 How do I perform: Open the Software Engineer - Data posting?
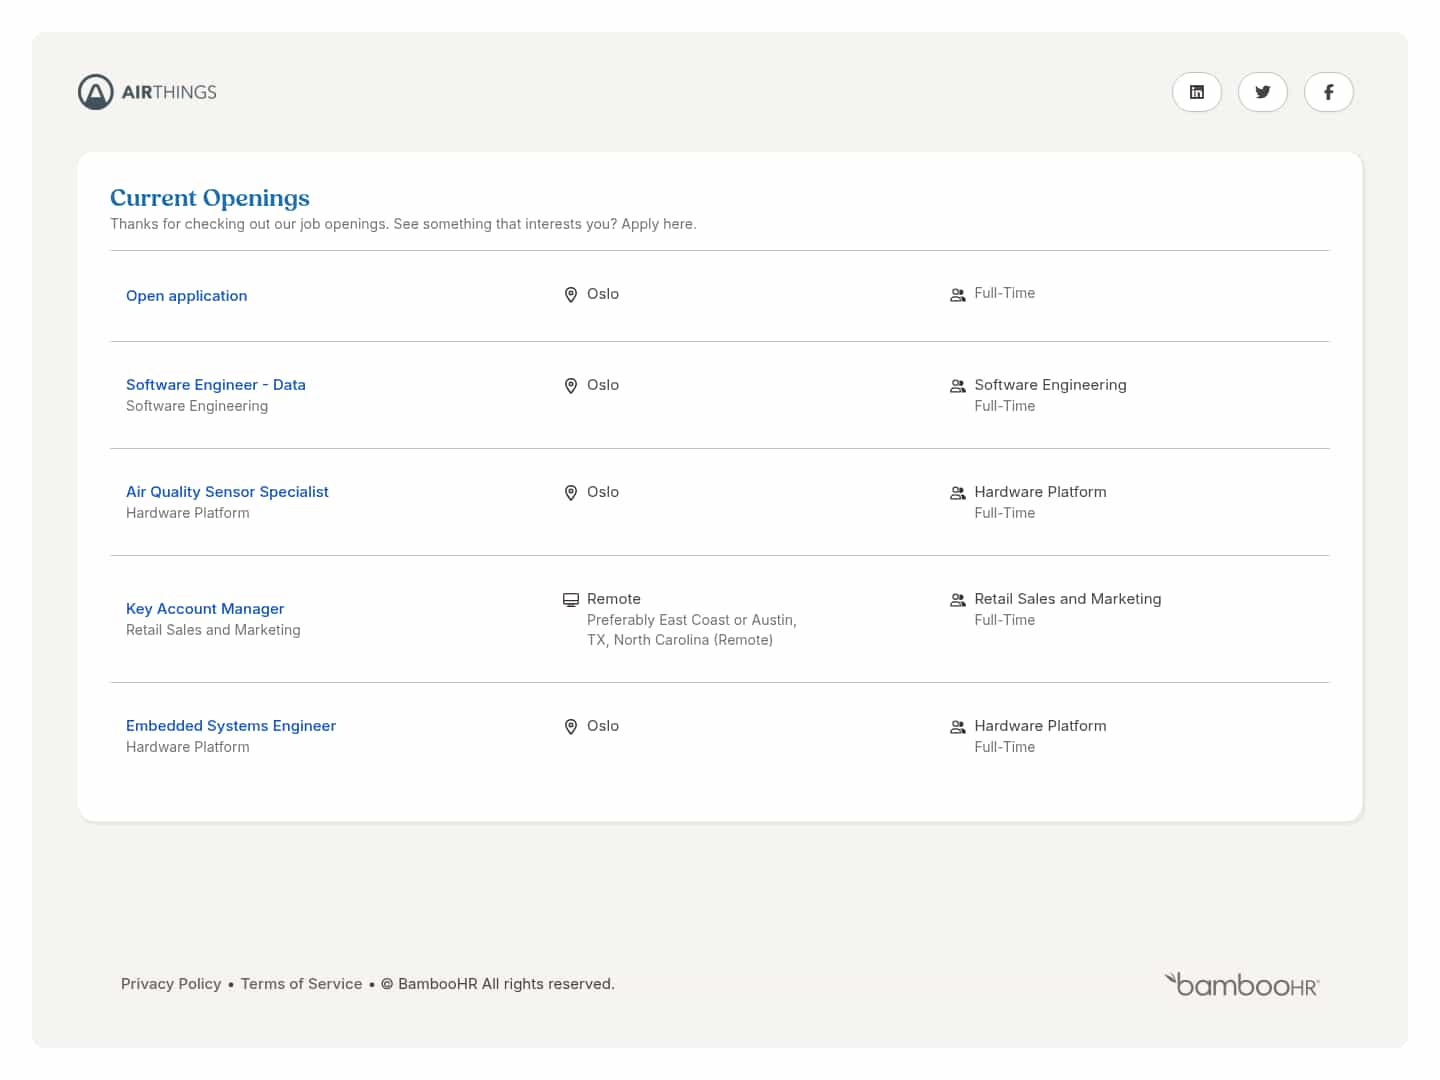pos(216,385)
